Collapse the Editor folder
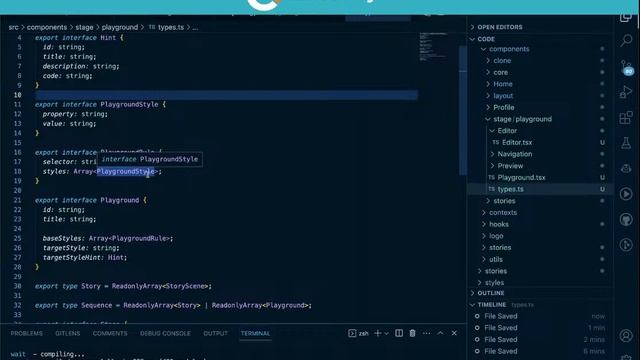Viewport: 640px width, 360px height. pos(507,131)
